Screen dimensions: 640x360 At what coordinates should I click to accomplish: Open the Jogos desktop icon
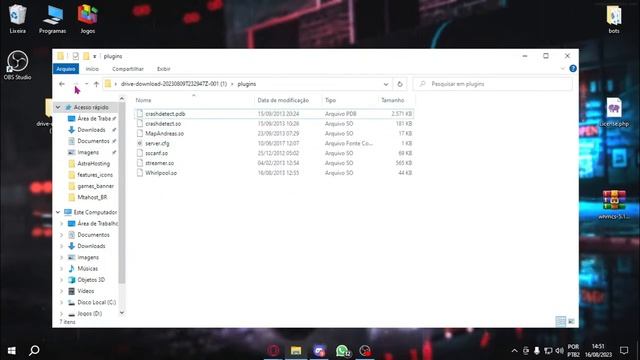(87, 19)
